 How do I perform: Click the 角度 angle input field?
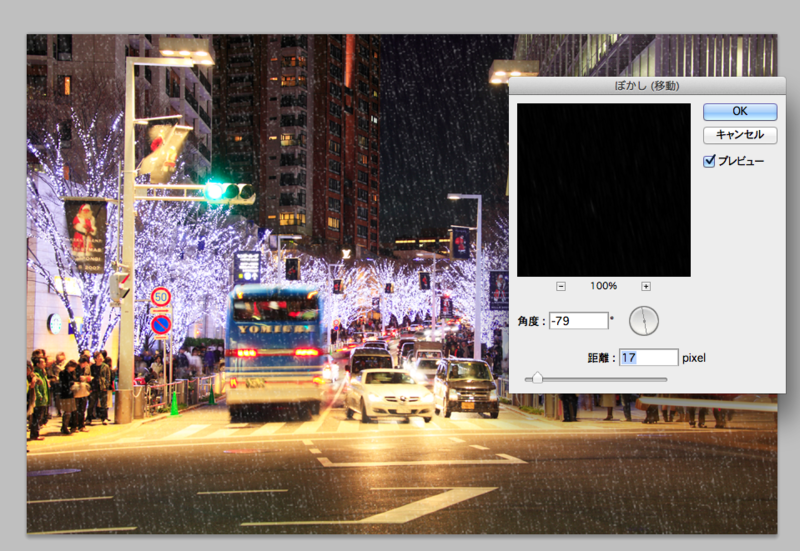coord(579,321)
